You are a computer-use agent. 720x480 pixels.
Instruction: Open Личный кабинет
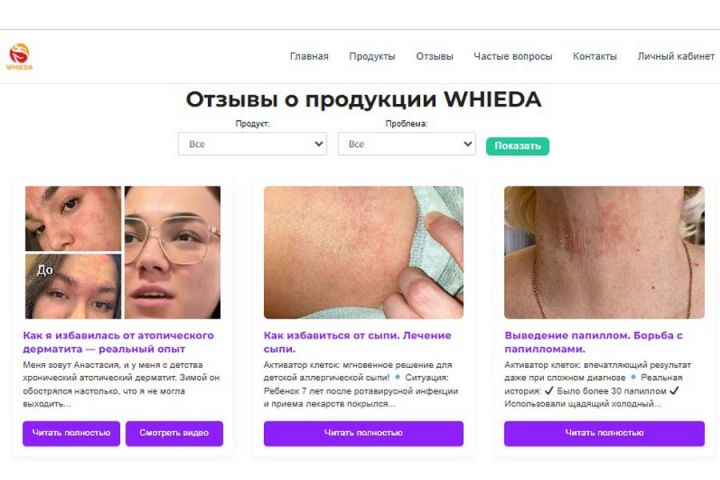676,56
